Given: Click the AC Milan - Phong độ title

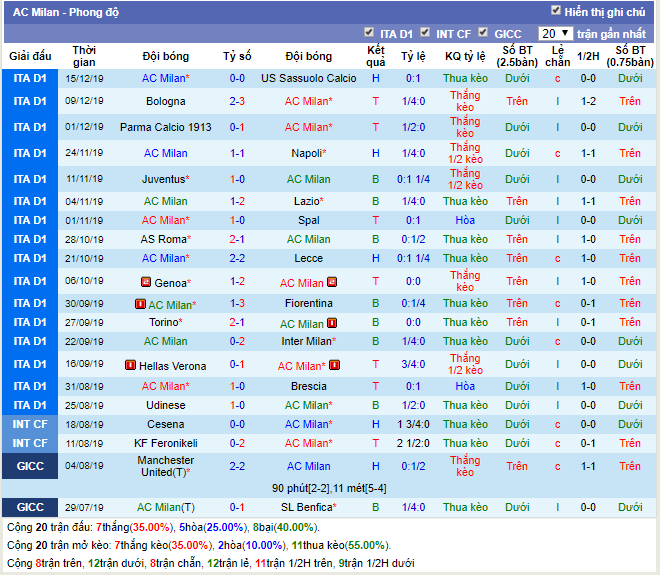Looking at the screenshot, I should [x=66, y=12].
